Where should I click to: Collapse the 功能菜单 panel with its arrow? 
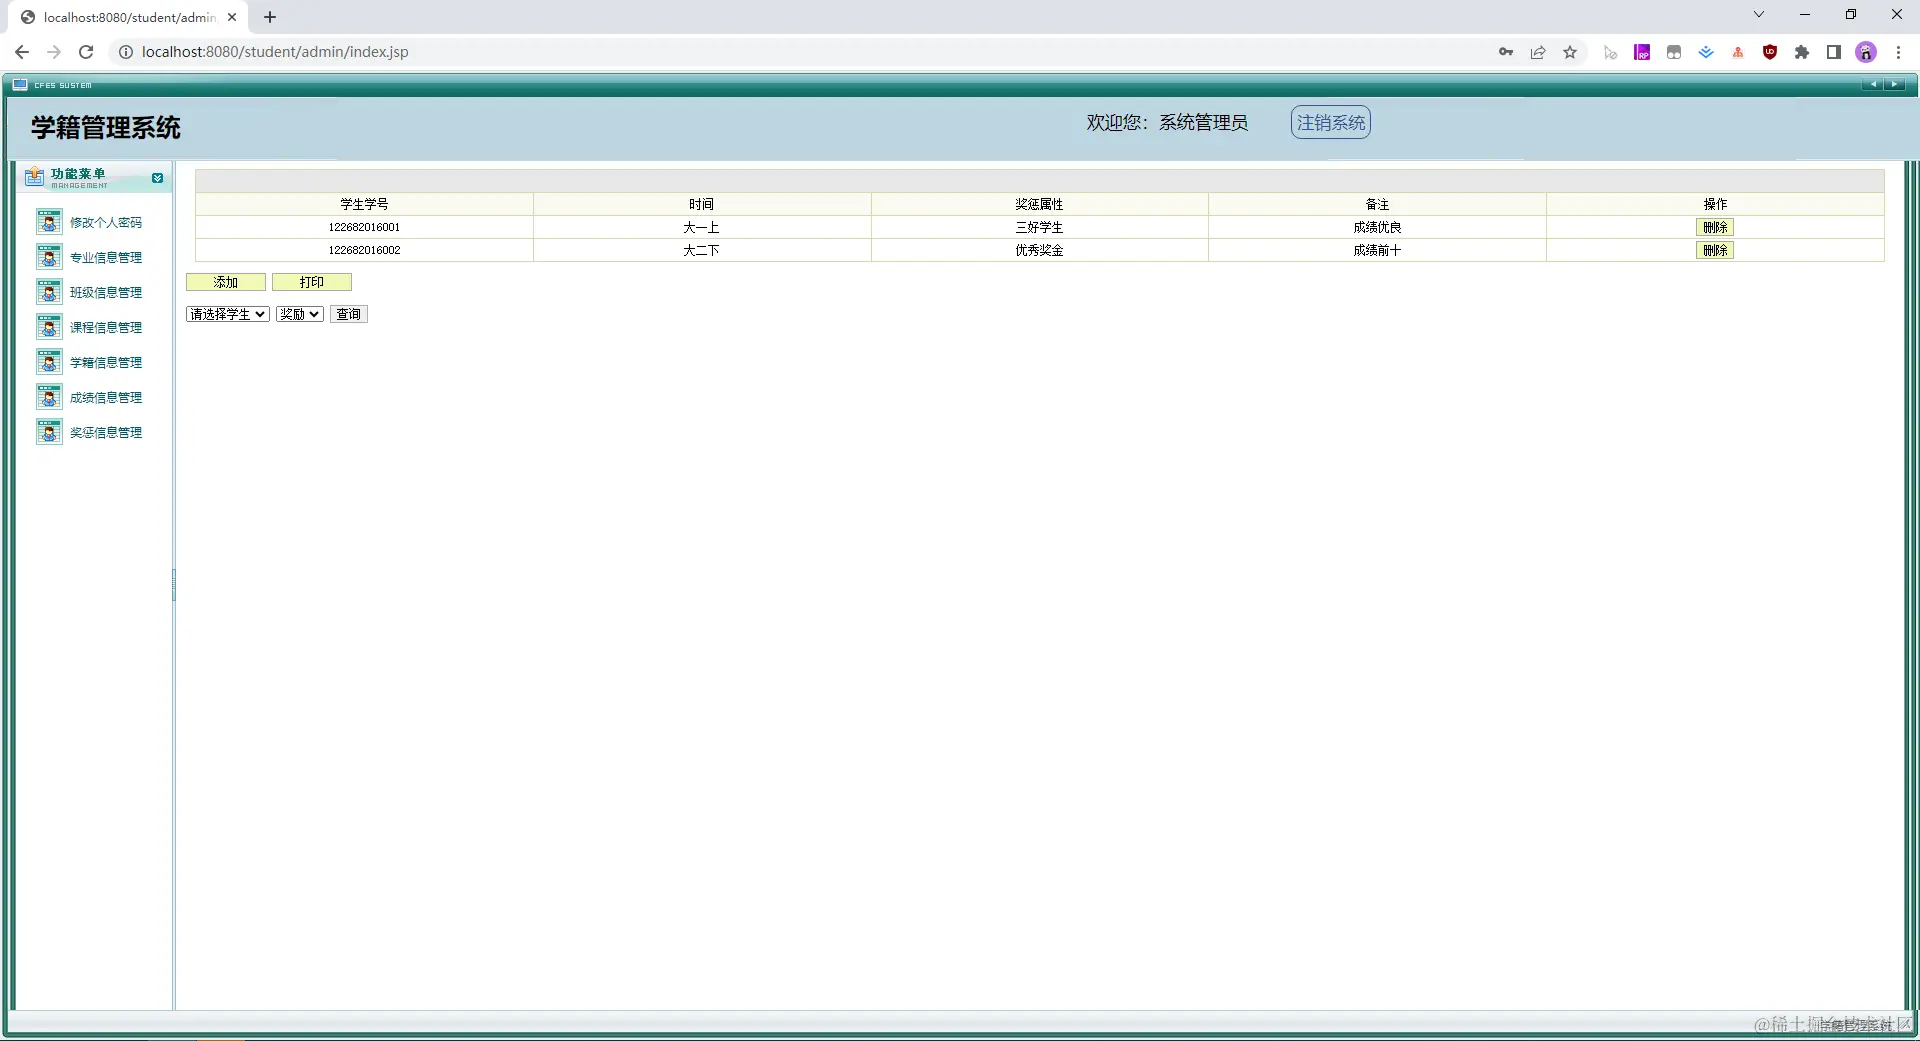pyautogui.click(x=157, y=178)
